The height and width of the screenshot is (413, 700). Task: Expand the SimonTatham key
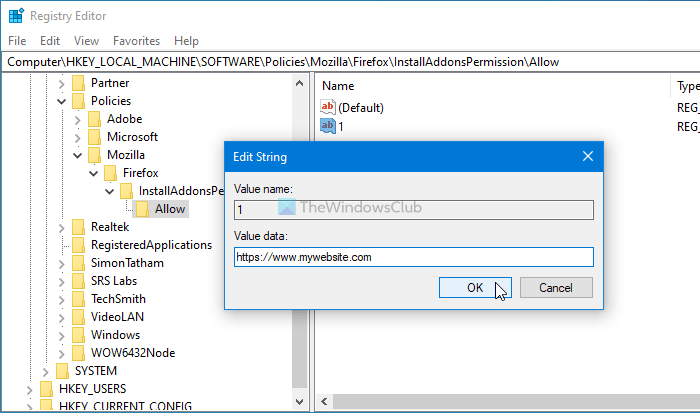(62, 263)
